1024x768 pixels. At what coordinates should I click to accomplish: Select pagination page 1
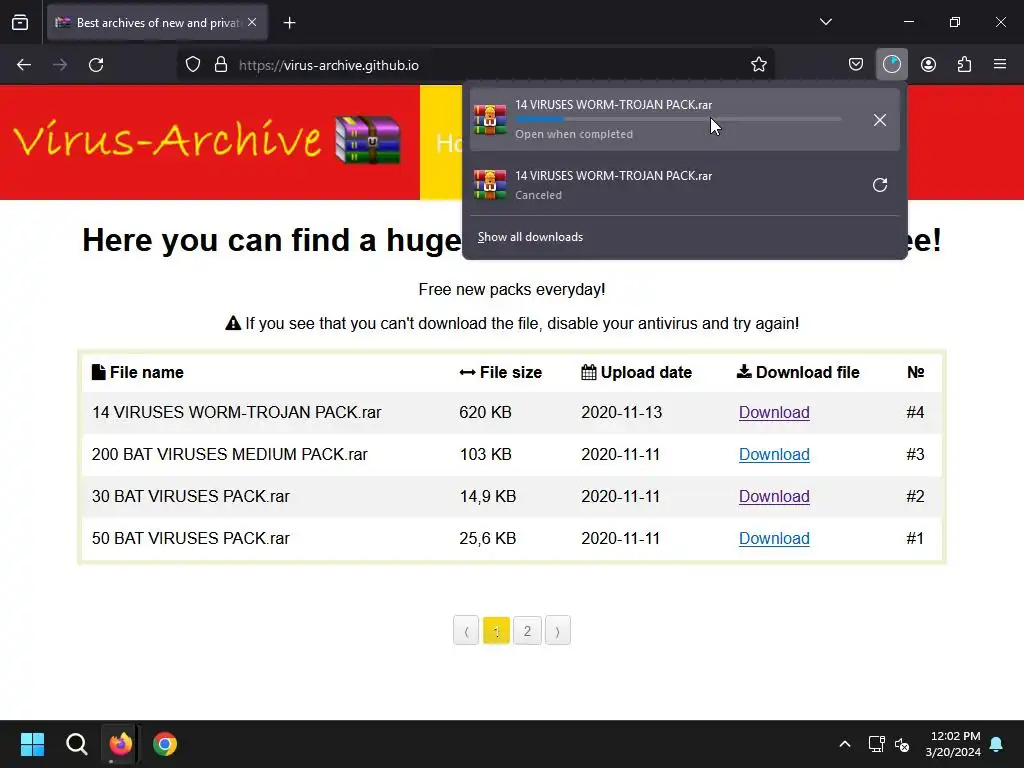[x=496, y=630]
